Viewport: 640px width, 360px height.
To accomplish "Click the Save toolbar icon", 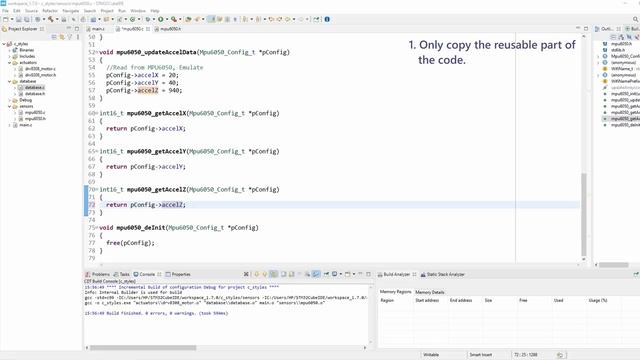I will click(x=19, y=19).
